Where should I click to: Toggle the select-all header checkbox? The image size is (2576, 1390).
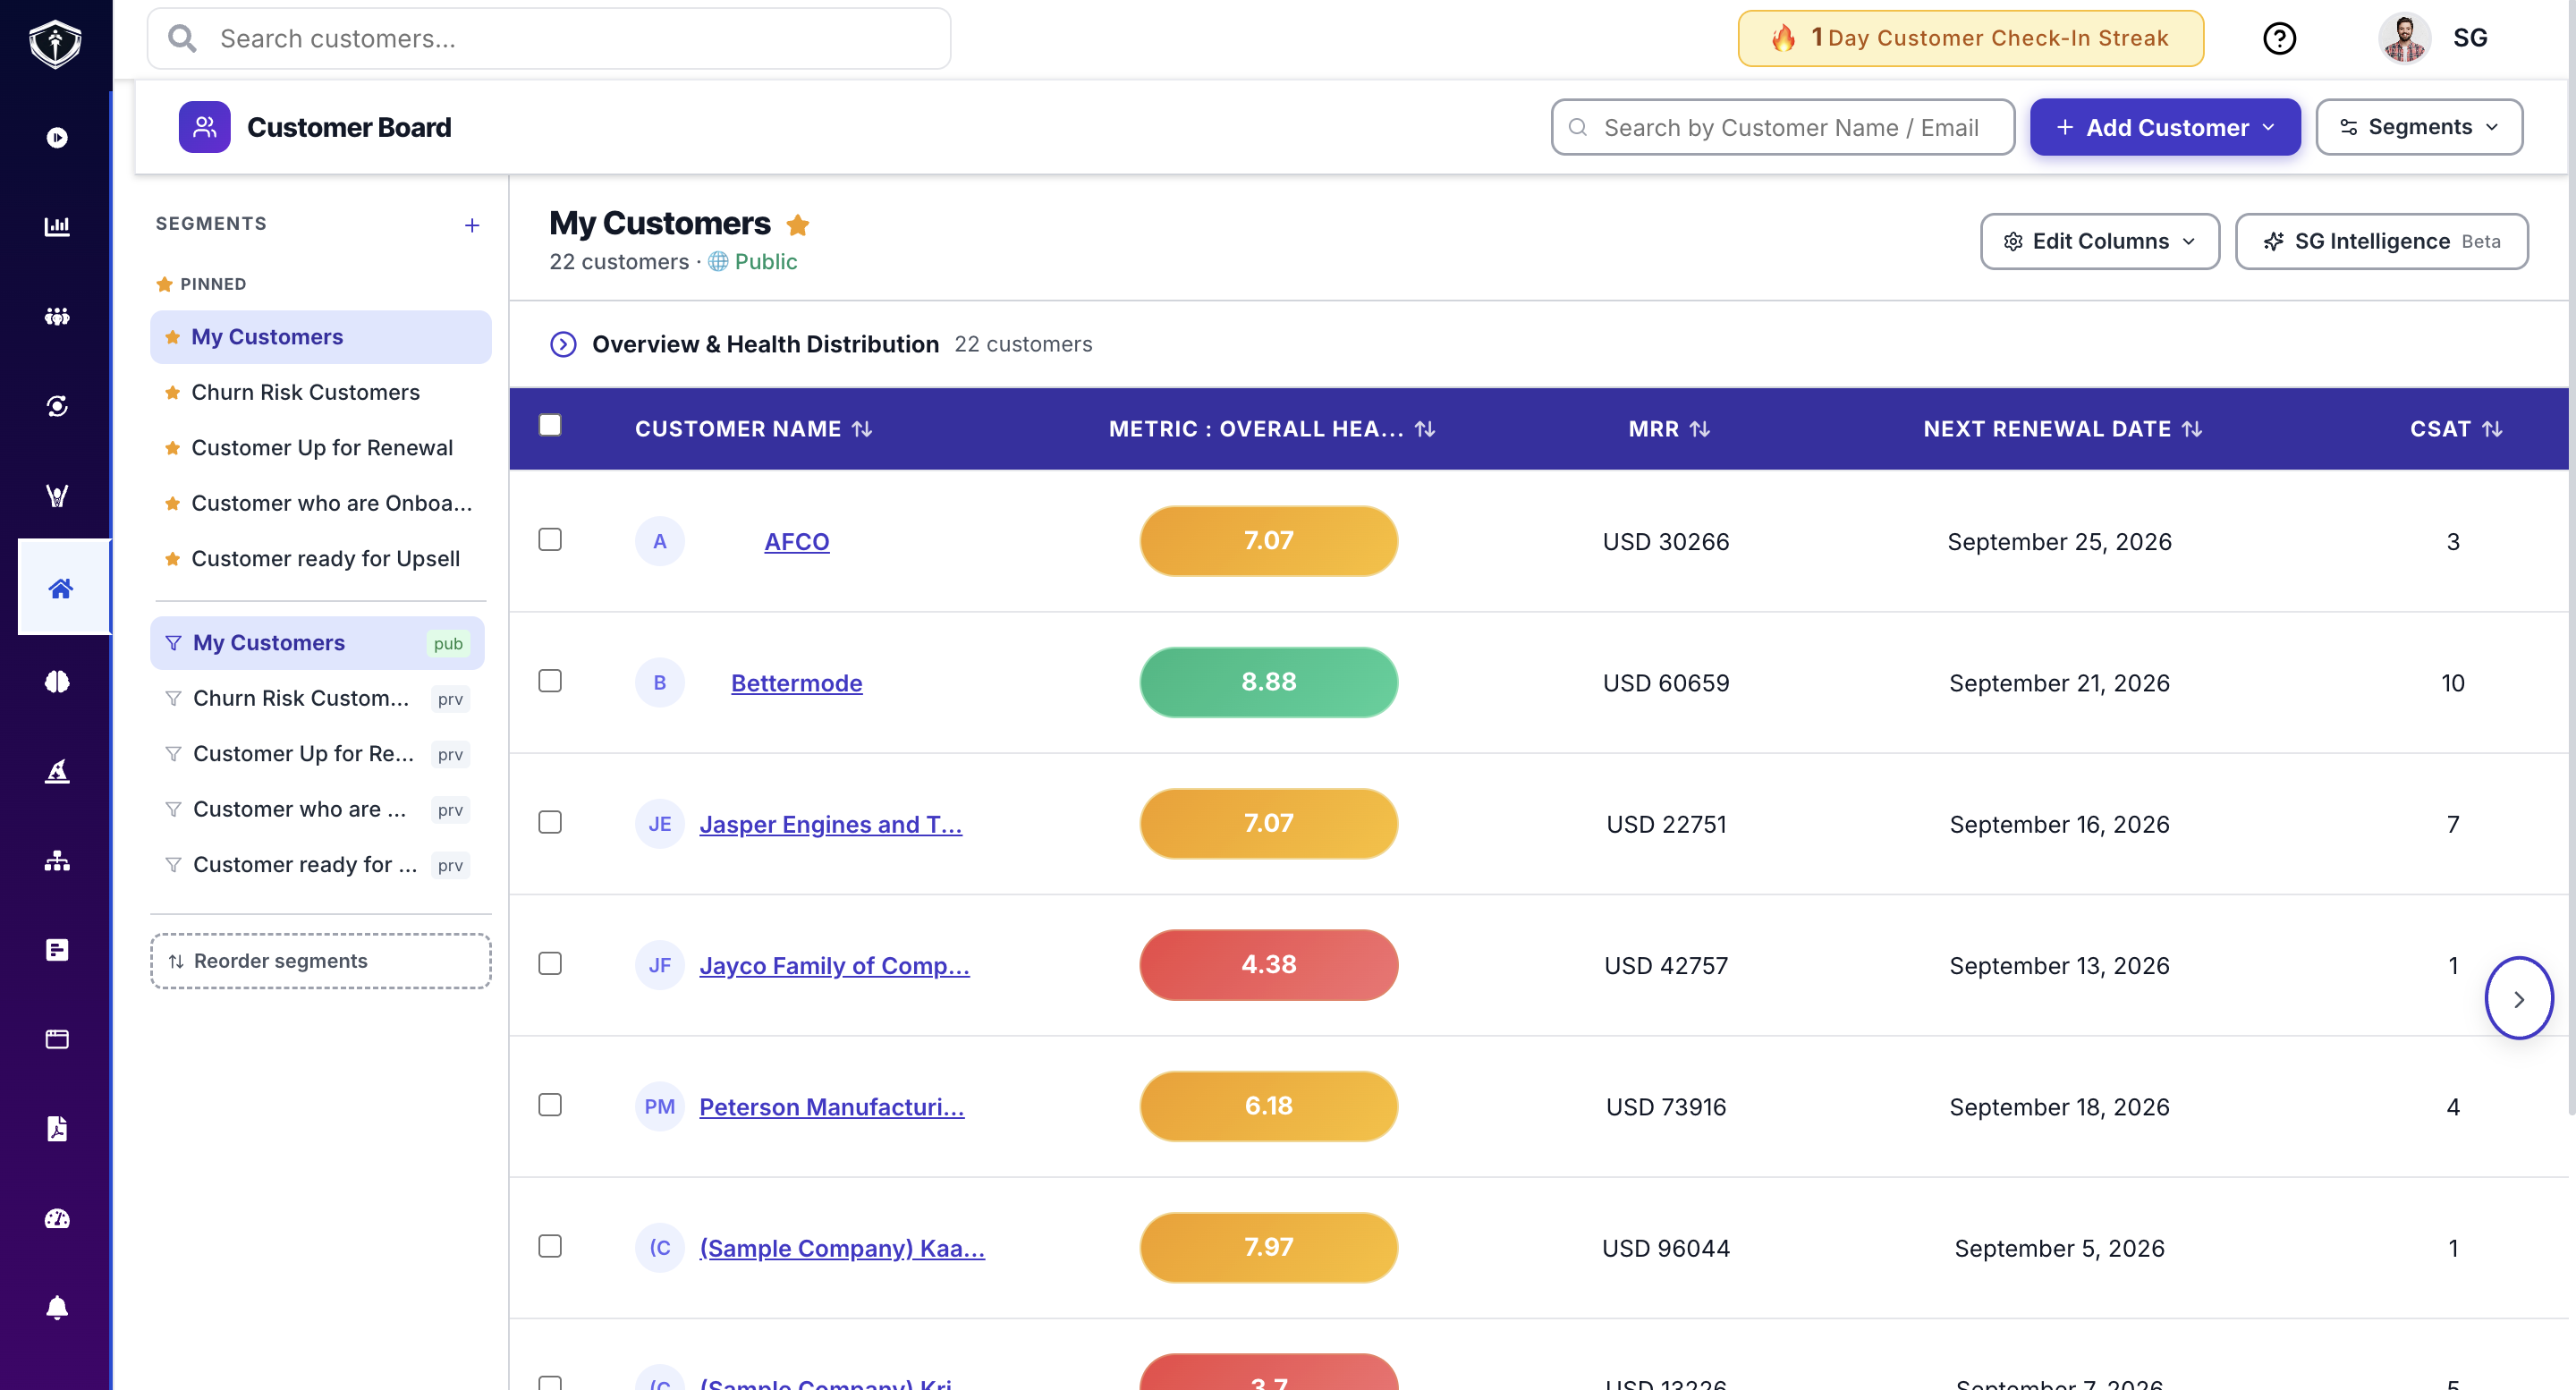tap(550, 425)
